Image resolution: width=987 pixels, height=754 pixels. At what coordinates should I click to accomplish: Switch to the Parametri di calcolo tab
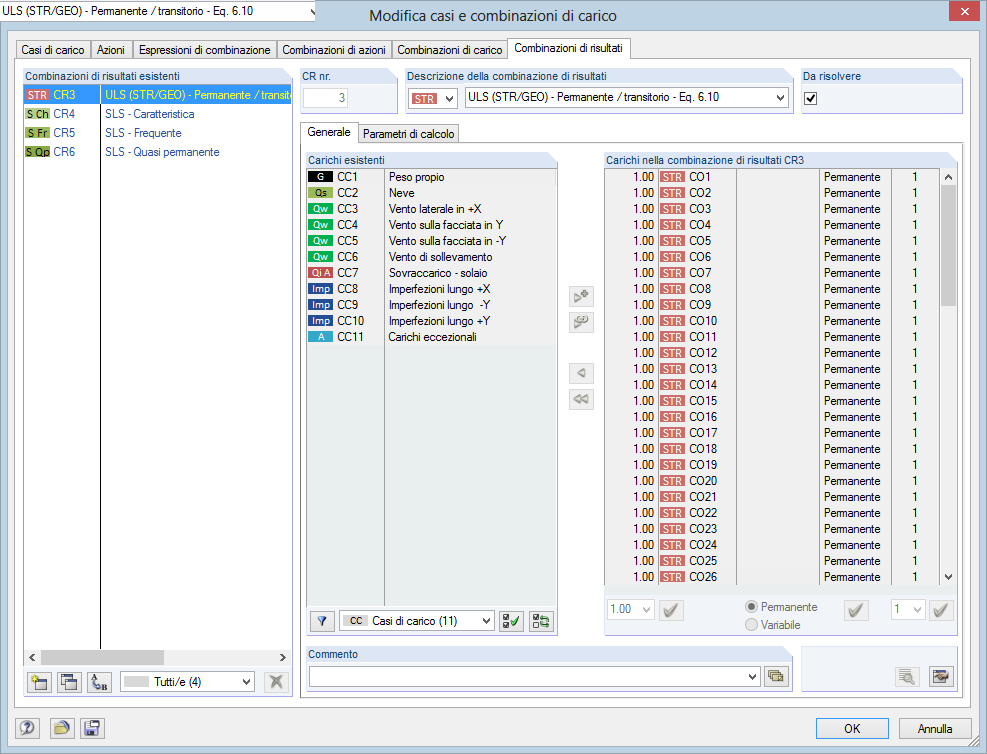409,133
